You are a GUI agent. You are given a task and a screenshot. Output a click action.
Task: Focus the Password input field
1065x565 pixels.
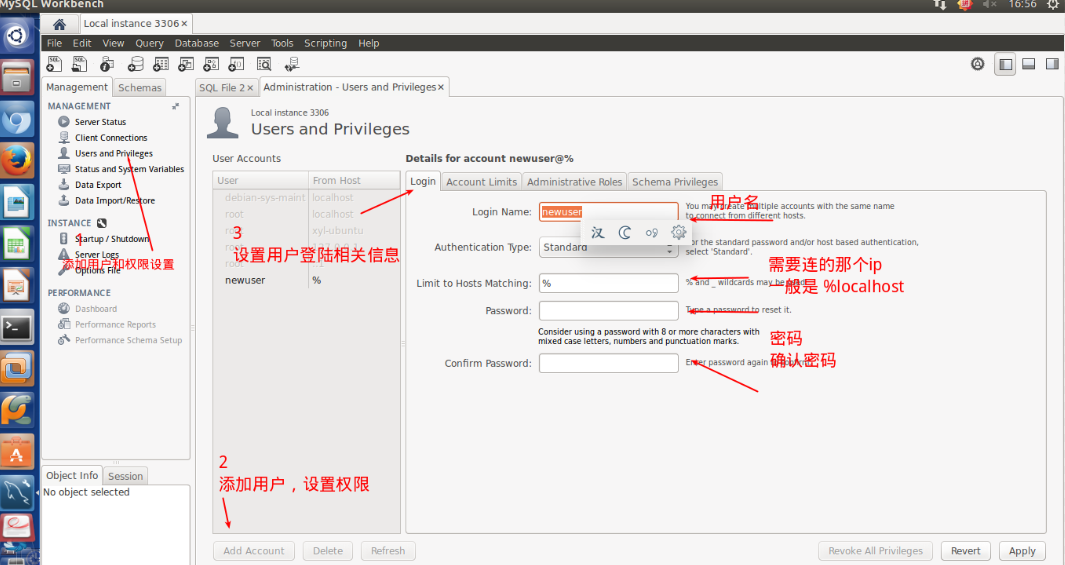(x=609, y=310)
